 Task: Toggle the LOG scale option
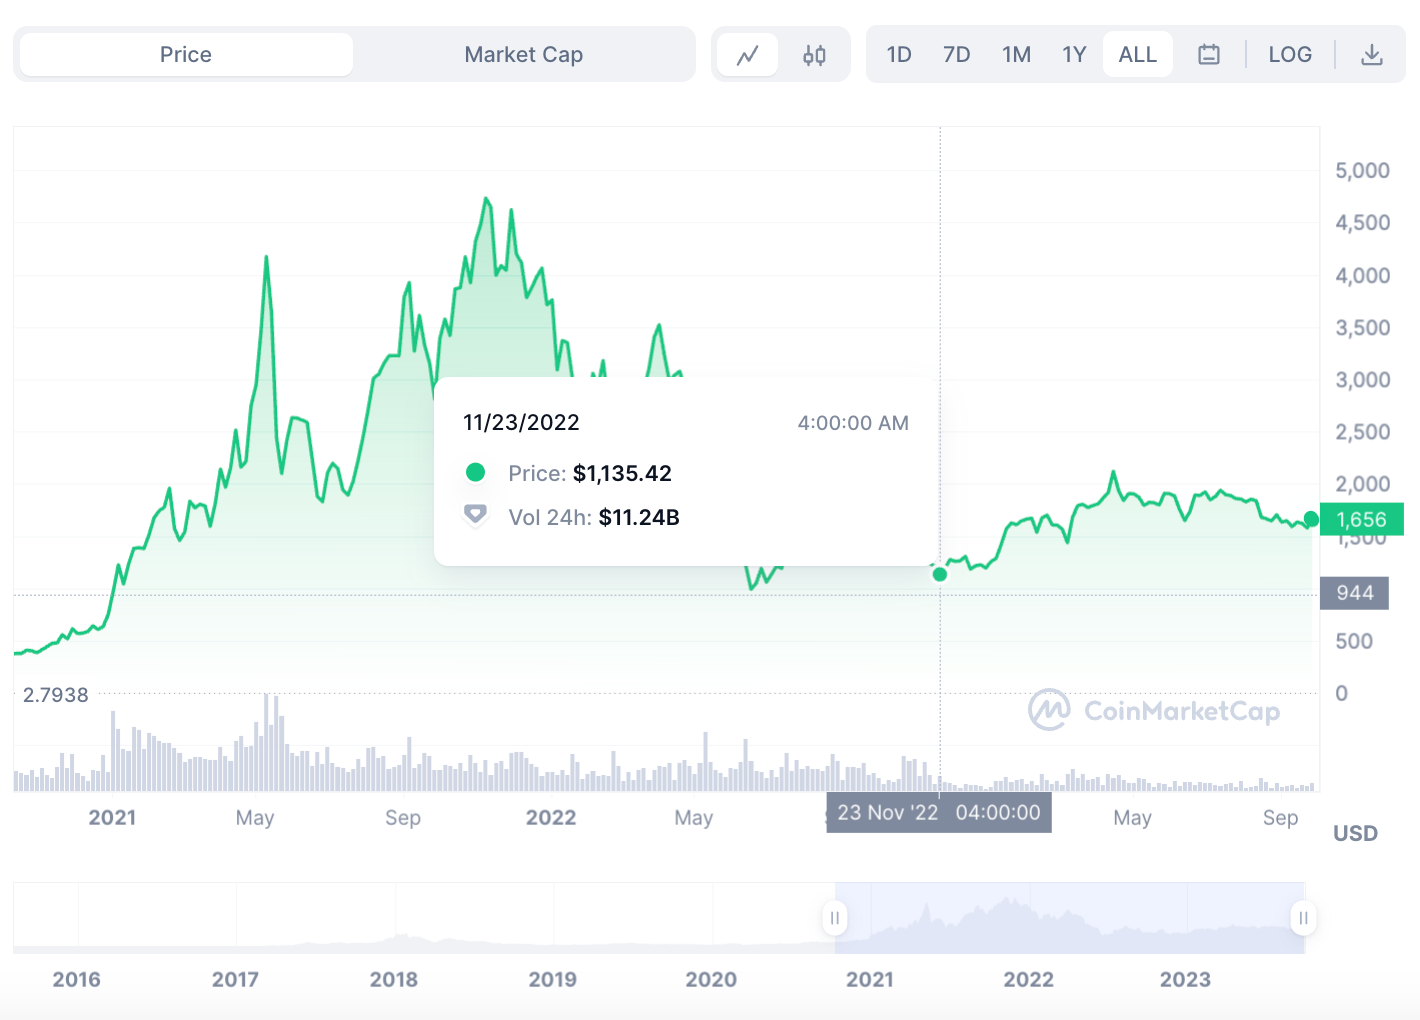(x=1290, y=55)
